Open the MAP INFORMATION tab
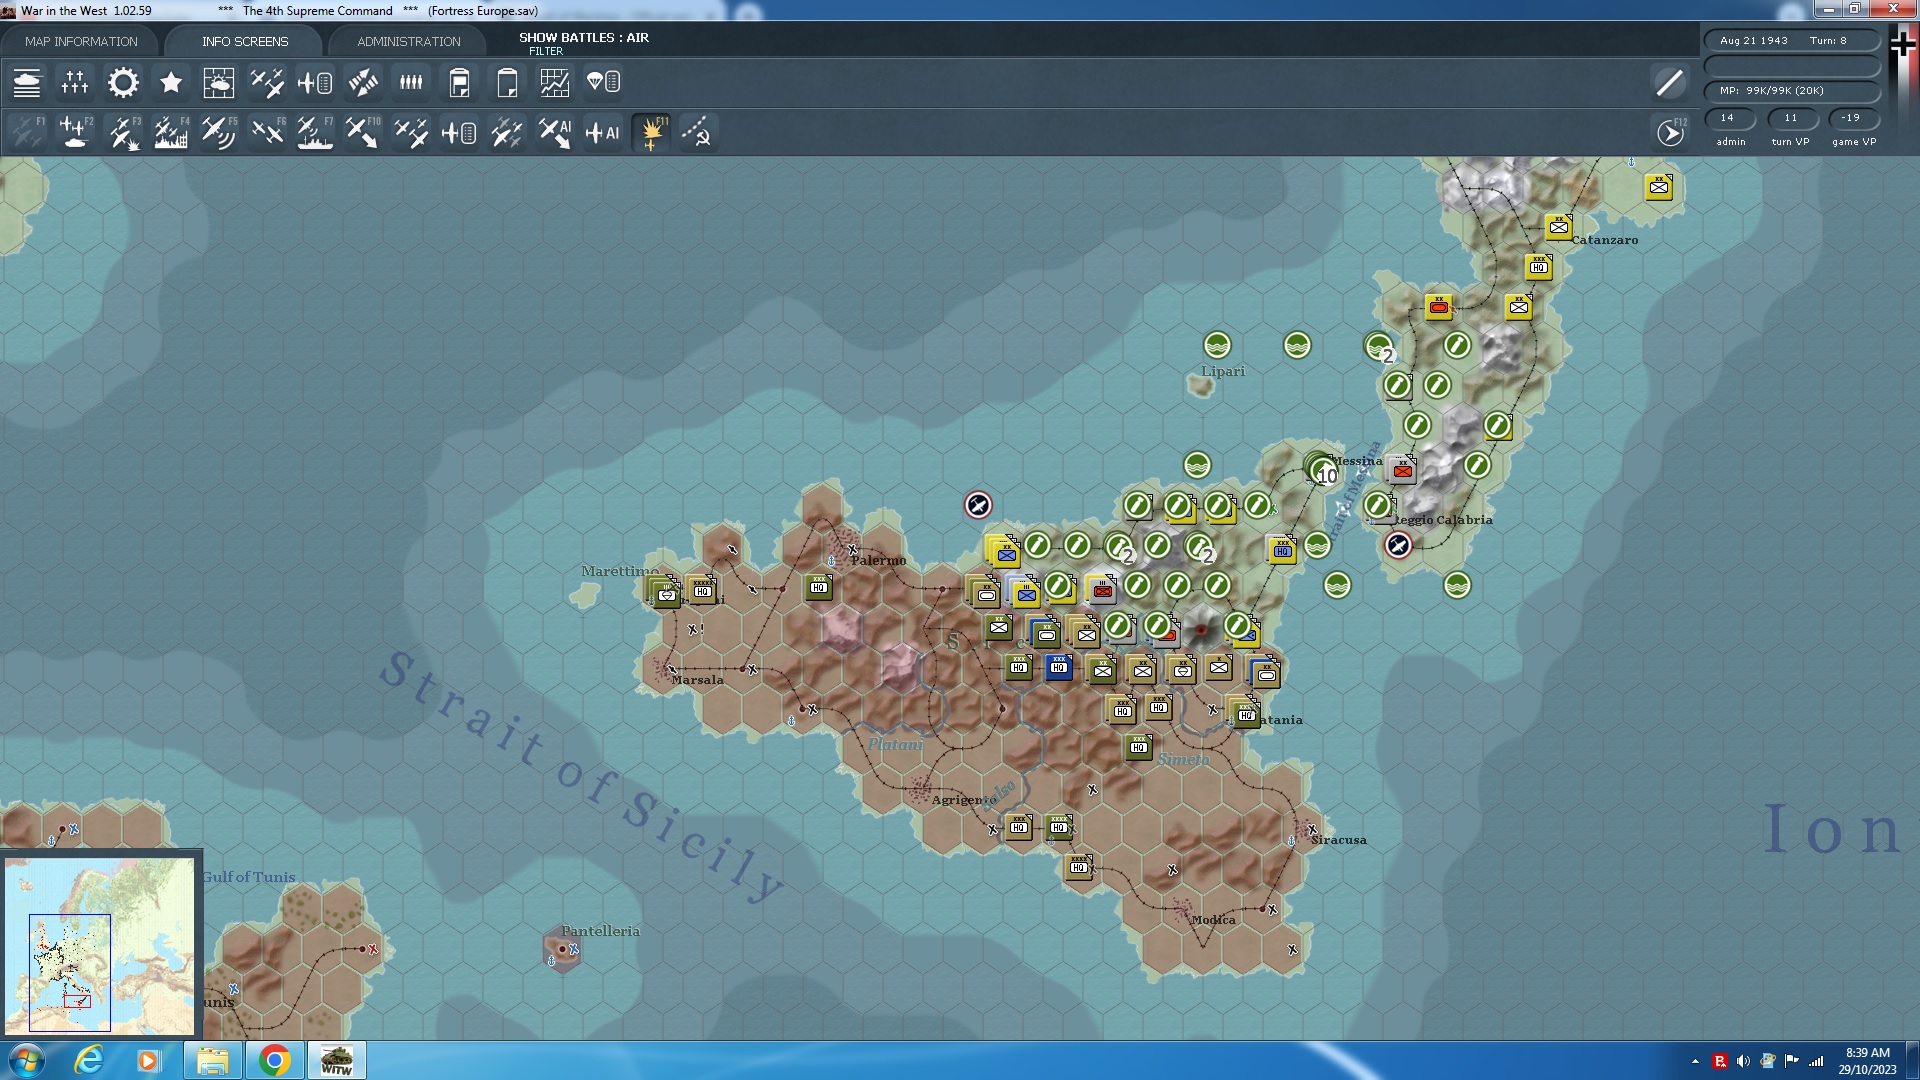 pyautogui.click(x=81, y=41)
